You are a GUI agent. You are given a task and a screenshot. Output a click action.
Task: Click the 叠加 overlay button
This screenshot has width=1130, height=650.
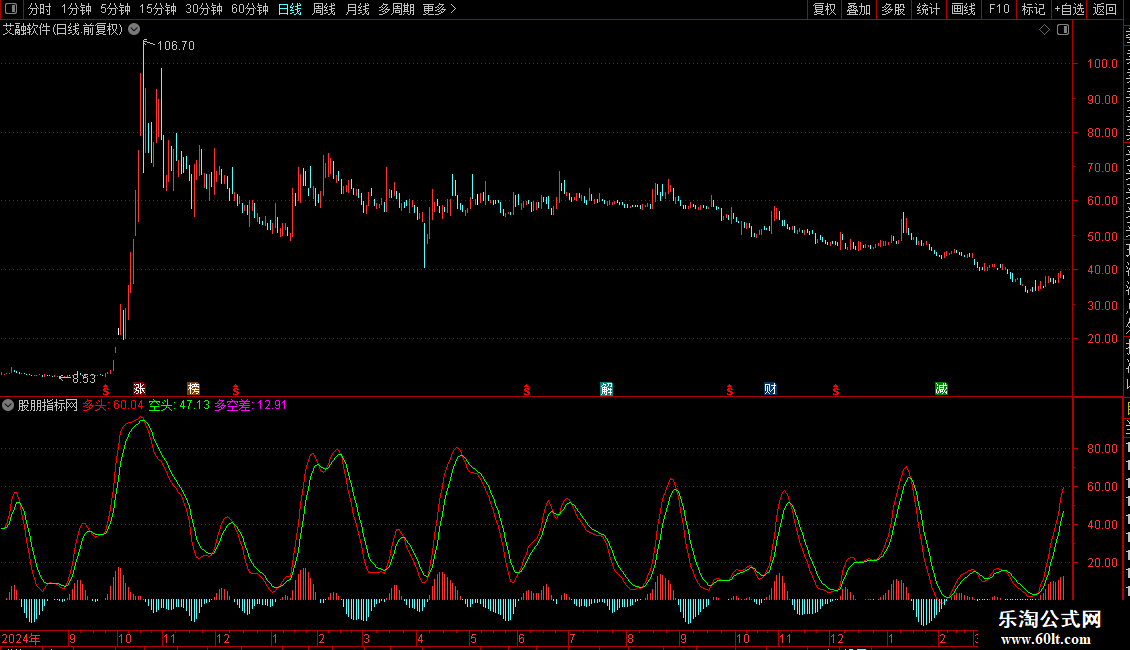pos(858,9)
